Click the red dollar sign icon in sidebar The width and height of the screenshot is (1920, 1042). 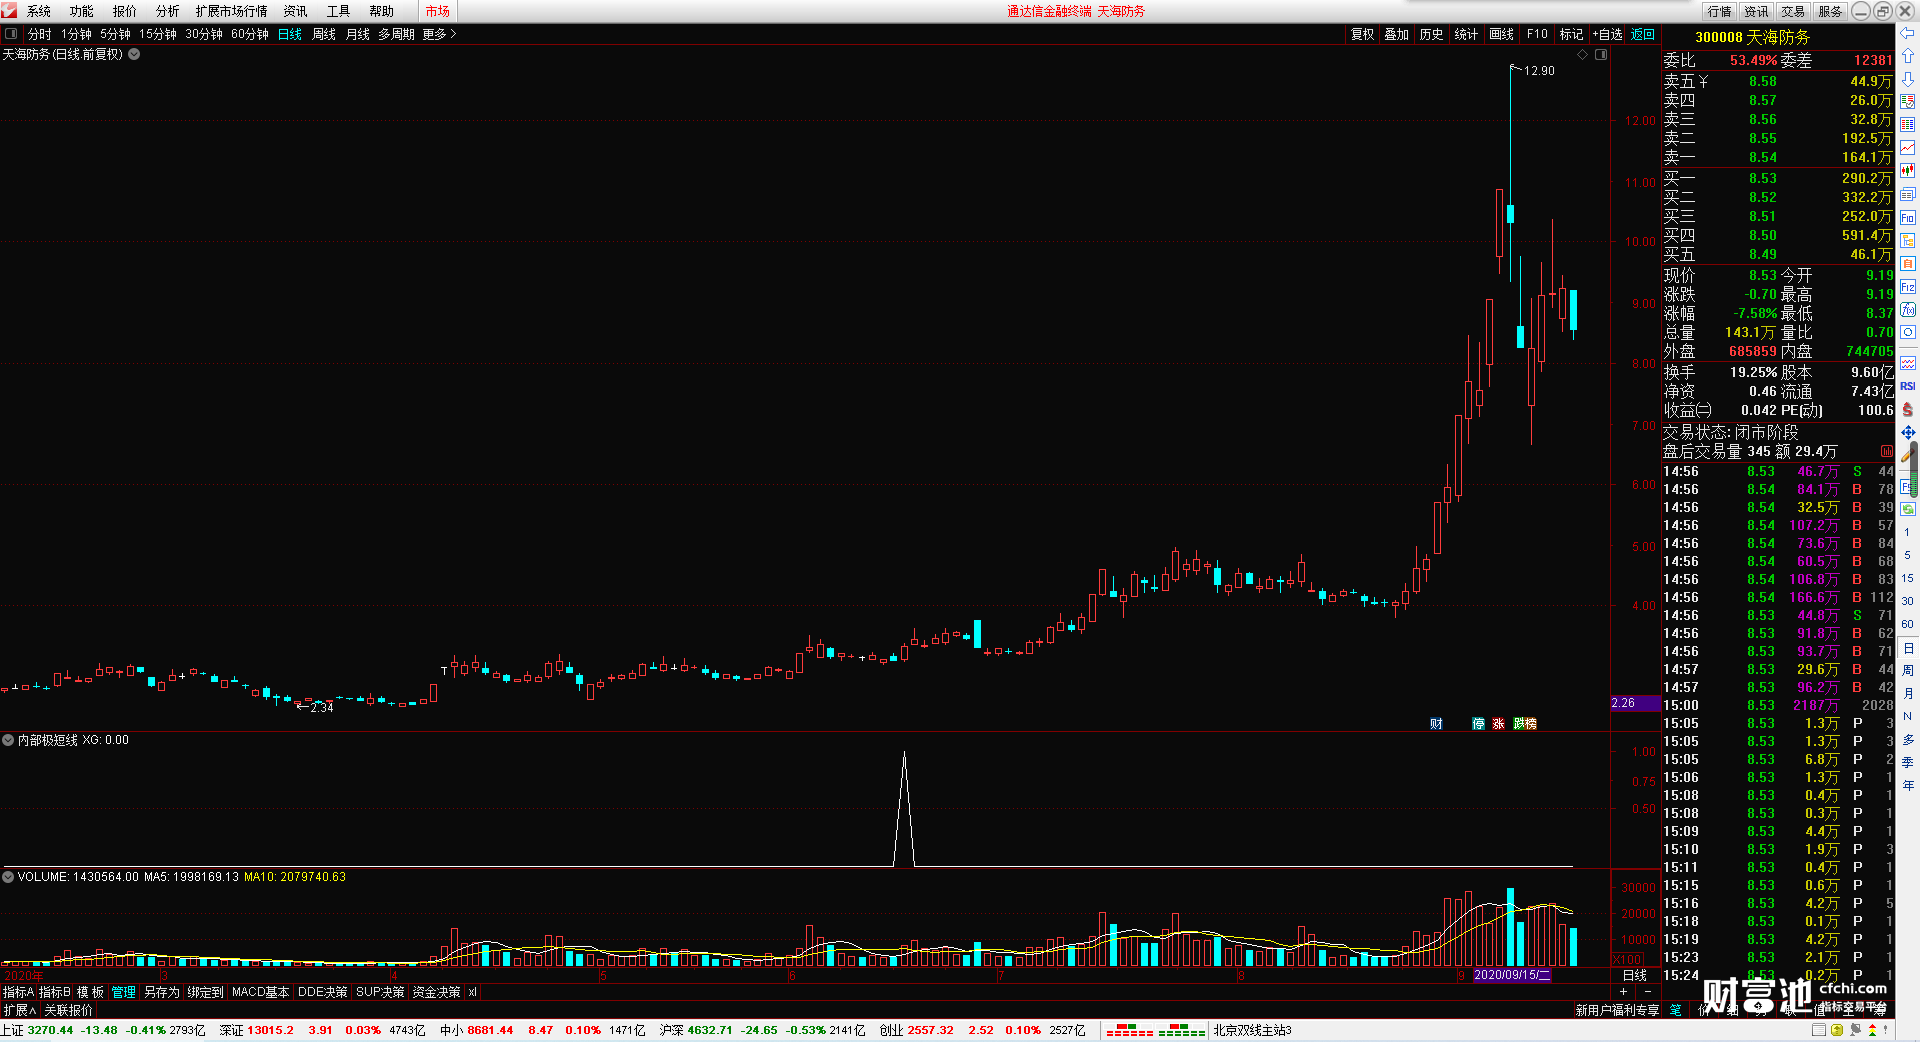1908,409
